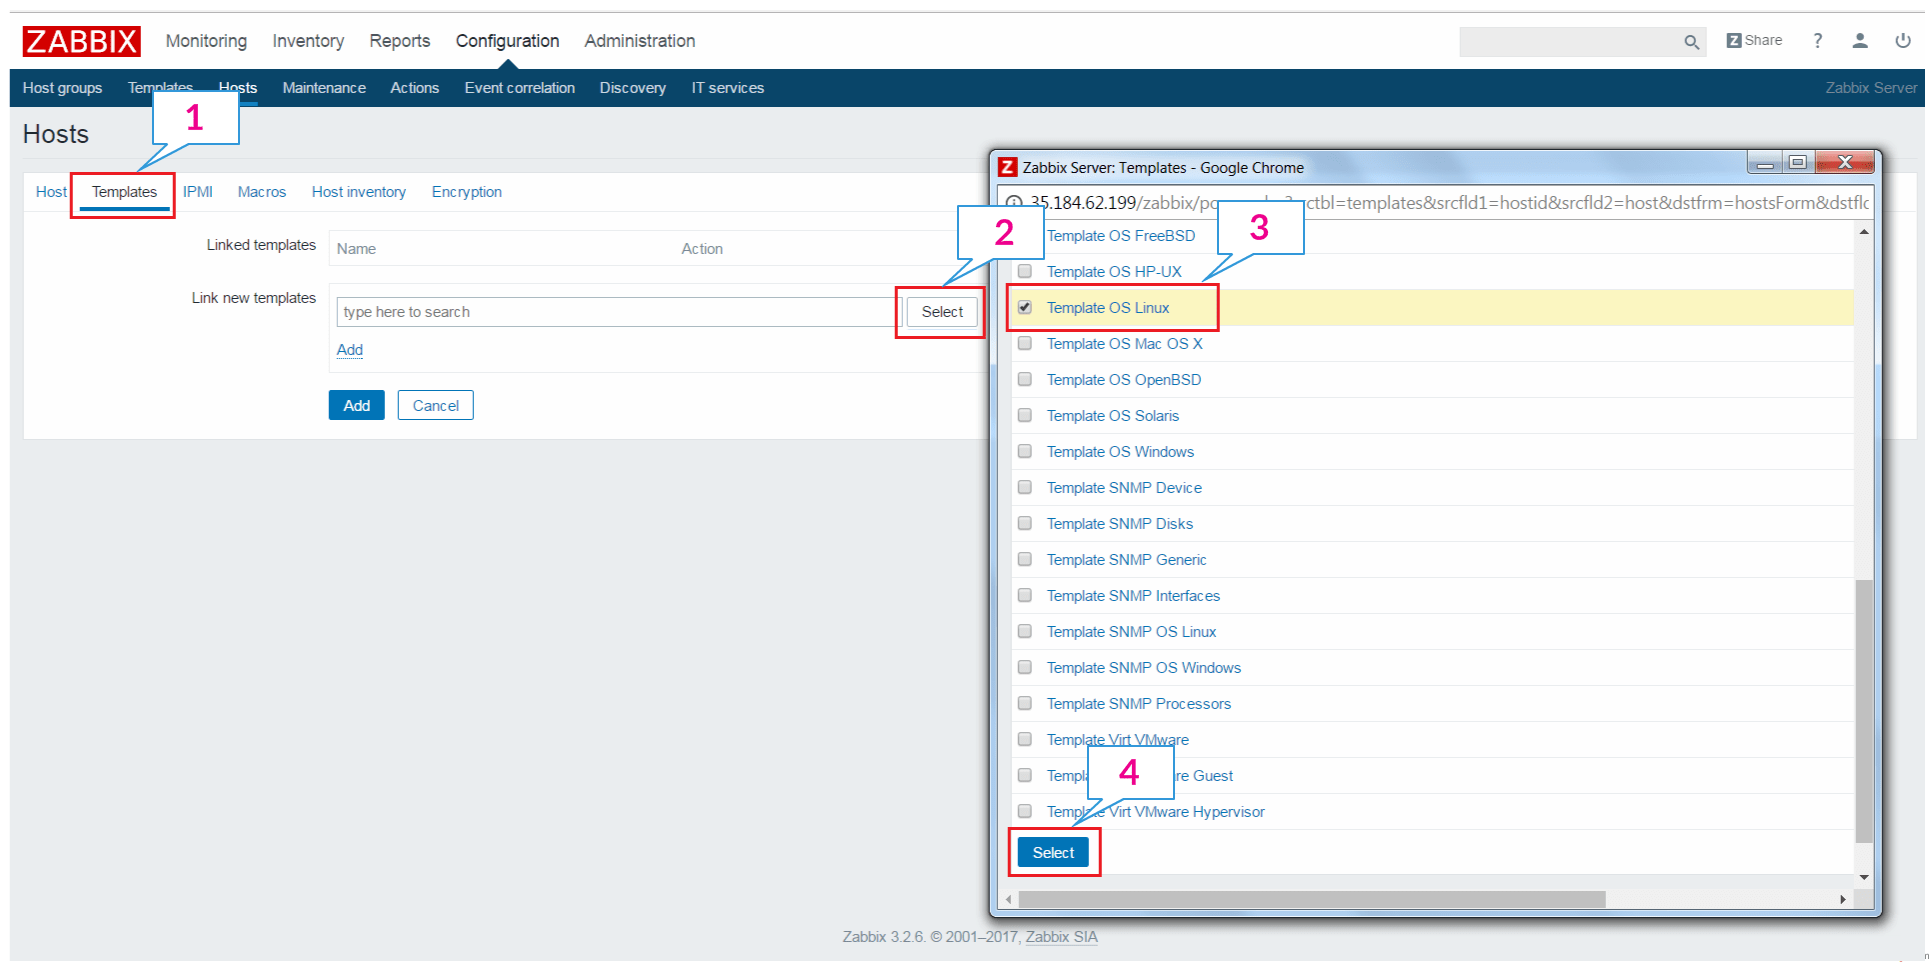Open the Template Virt VMware link
Viewport: 1929px width, 962px height.
(1118, 740)
